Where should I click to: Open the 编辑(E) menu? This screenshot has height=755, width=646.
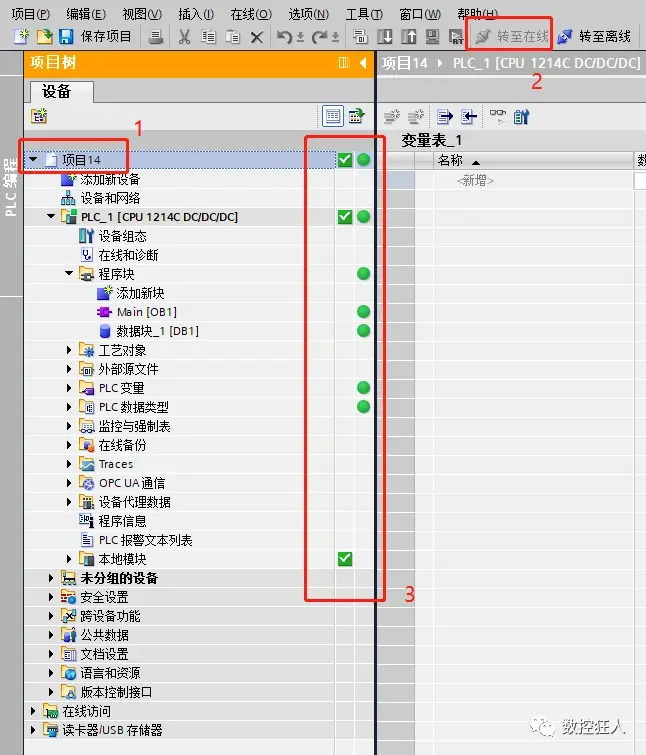86,14
